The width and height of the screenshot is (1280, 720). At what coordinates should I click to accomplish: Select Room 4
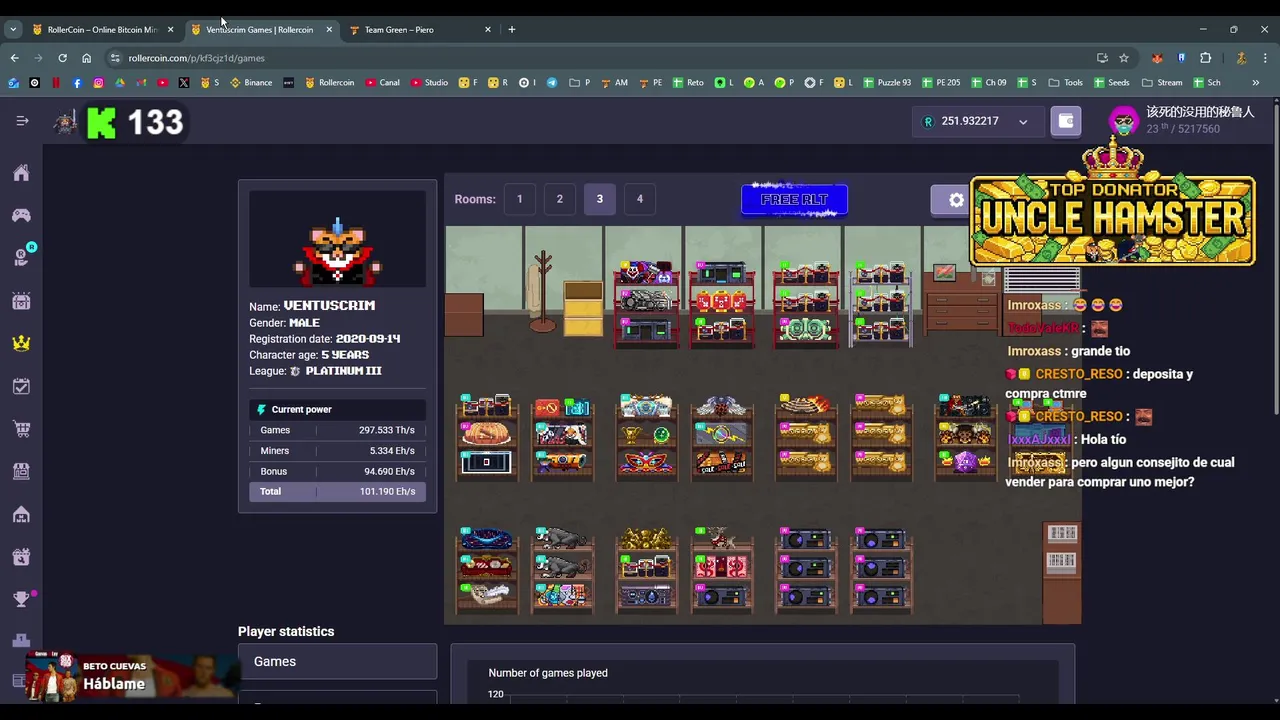pyautogui.click(x=640, y=199)
